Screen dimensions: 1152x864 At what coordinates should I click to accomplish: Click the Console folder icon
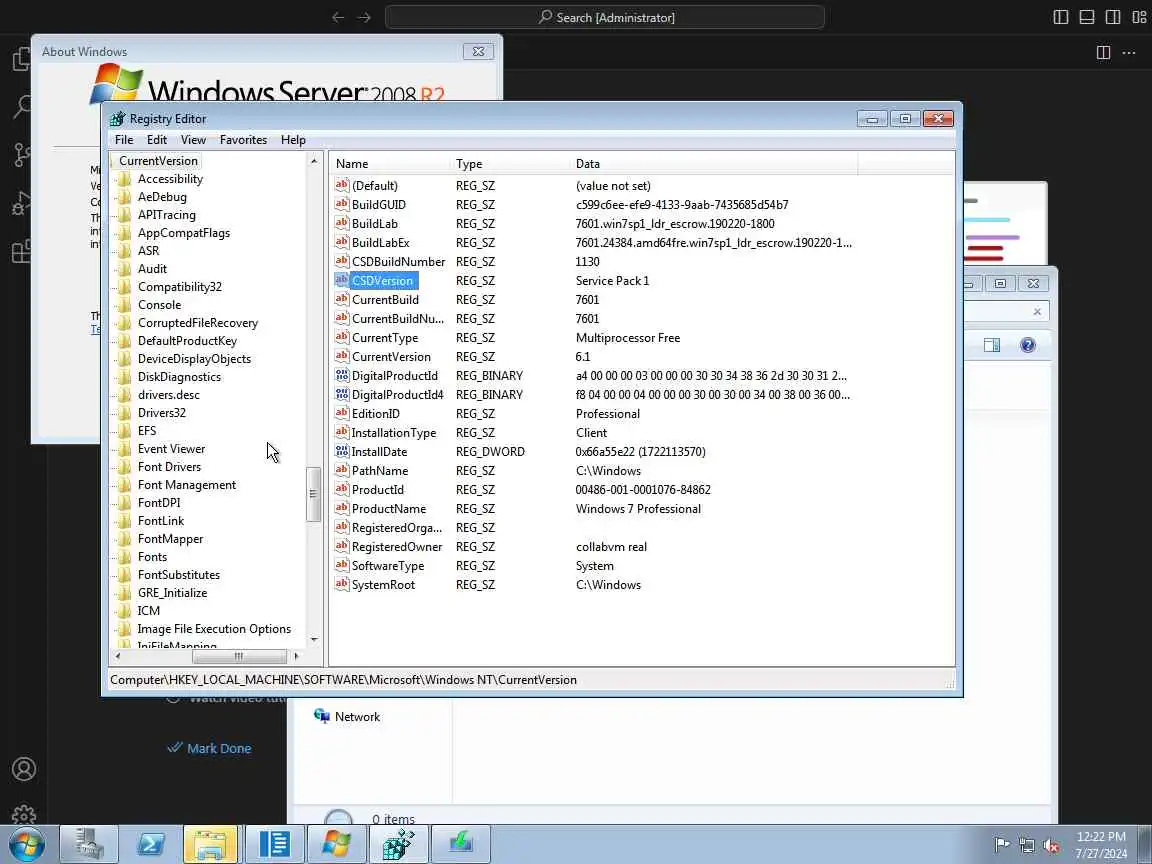pyautogui.click(x=124, y=305)
